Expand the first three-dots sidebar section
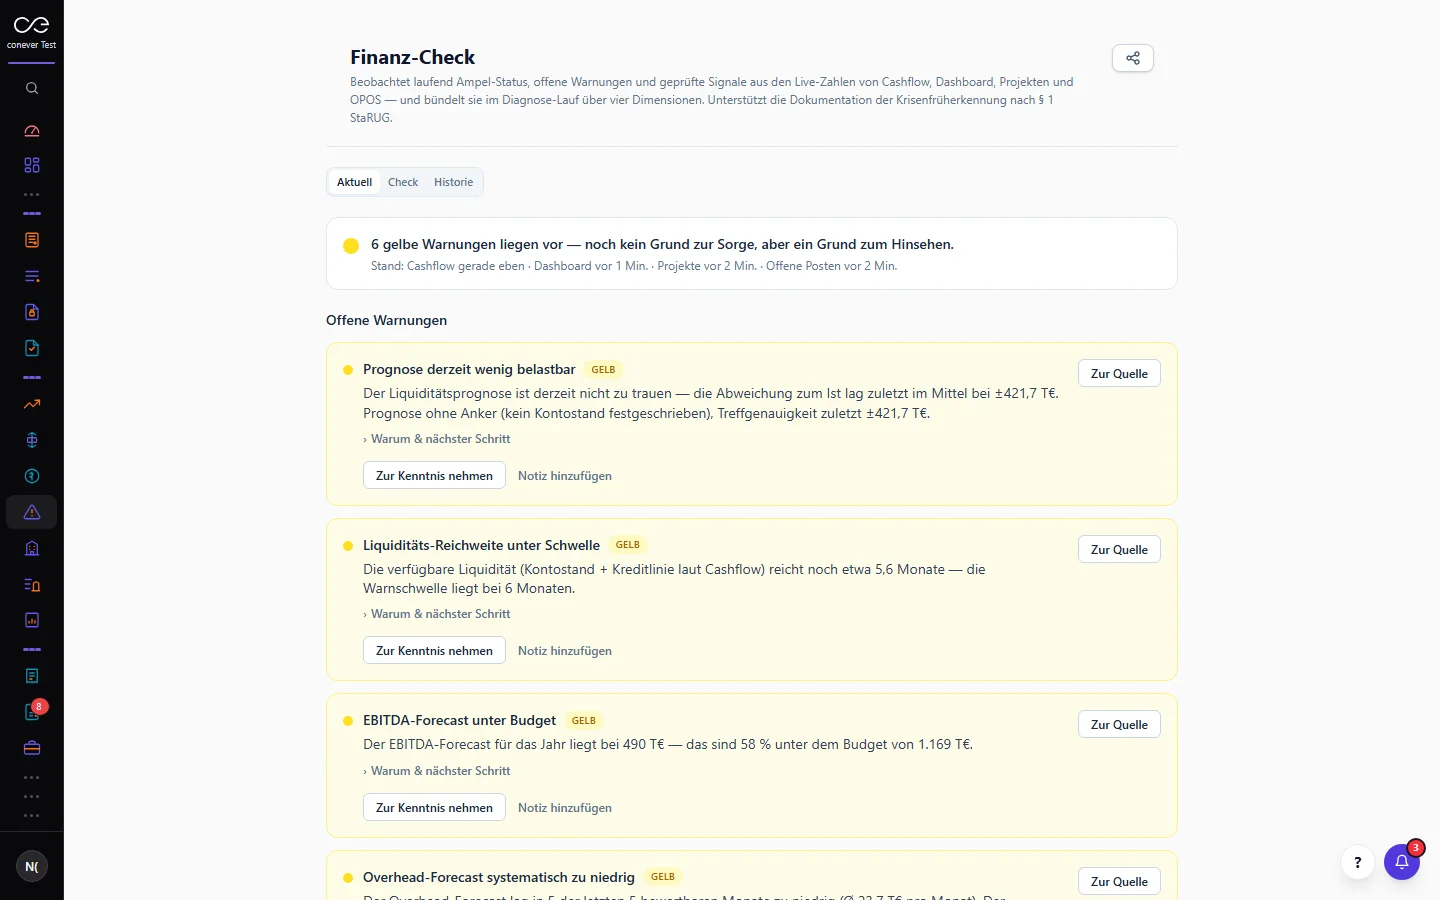 (32, 195)
